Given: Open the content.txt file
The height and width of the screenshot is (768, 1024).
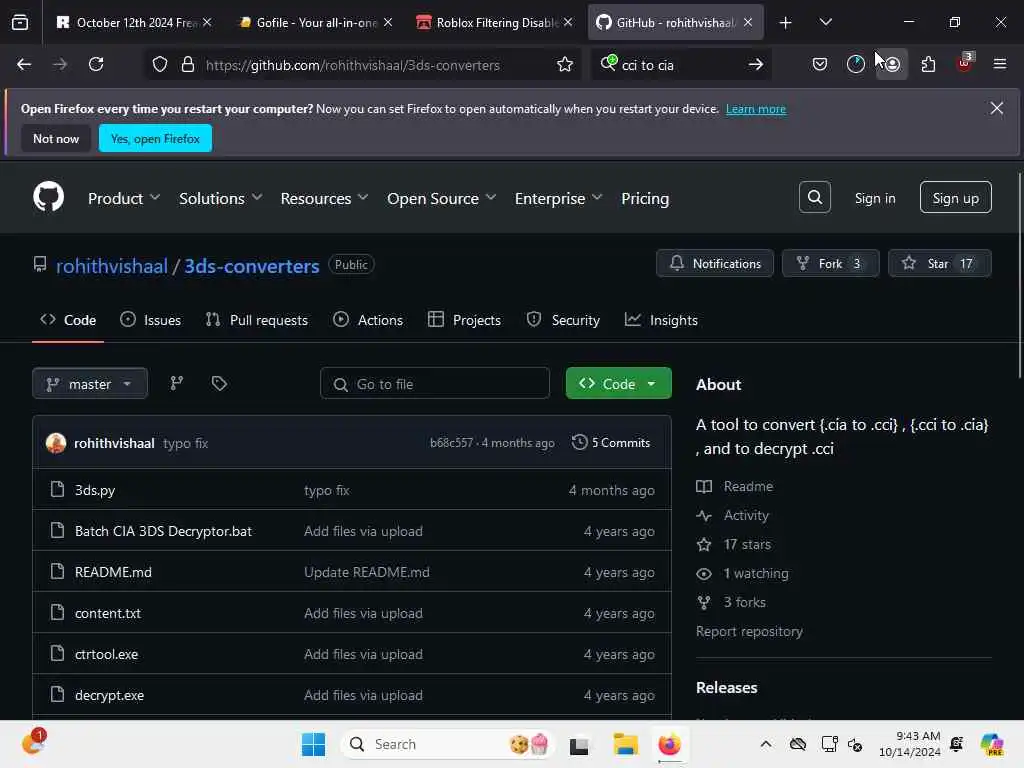Looking at the screenshot, I should [x=108, y=613].
